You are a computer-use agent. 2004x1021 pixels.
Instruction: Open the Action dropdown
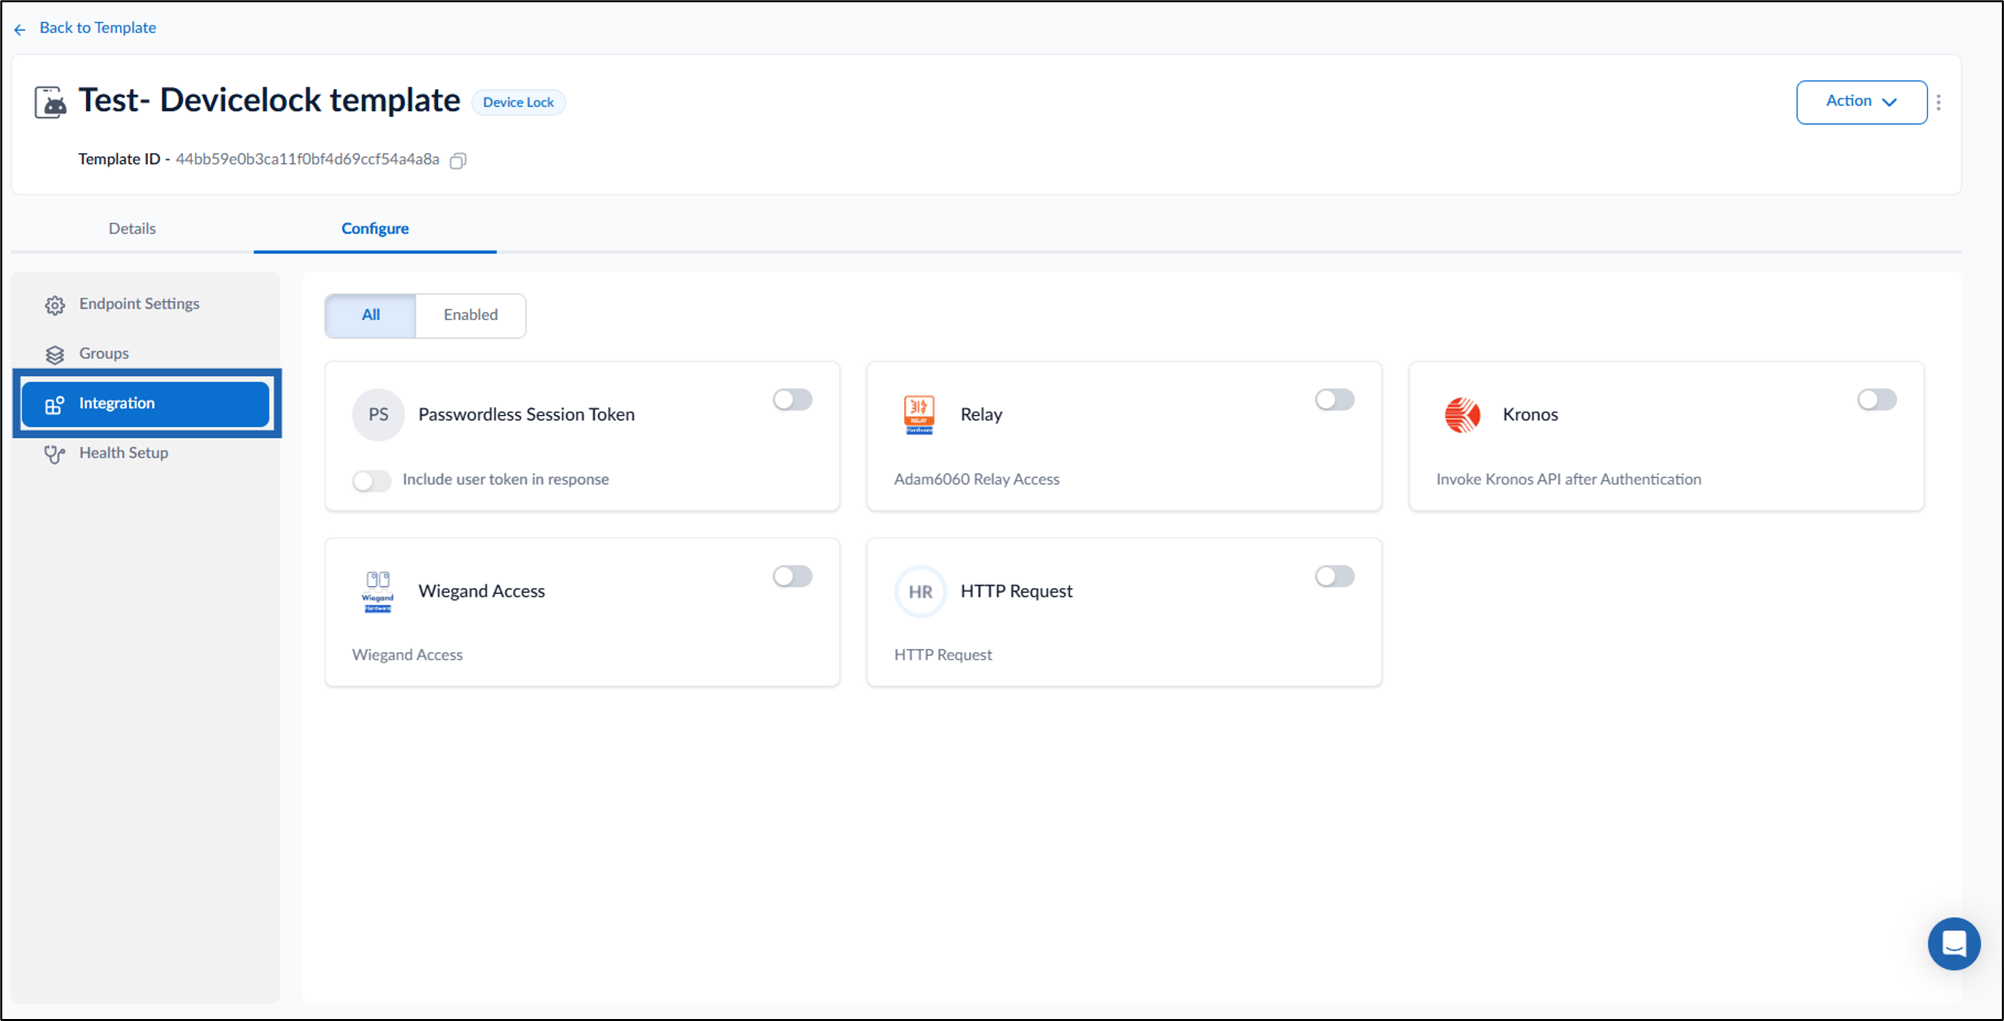coord(1861,102)
